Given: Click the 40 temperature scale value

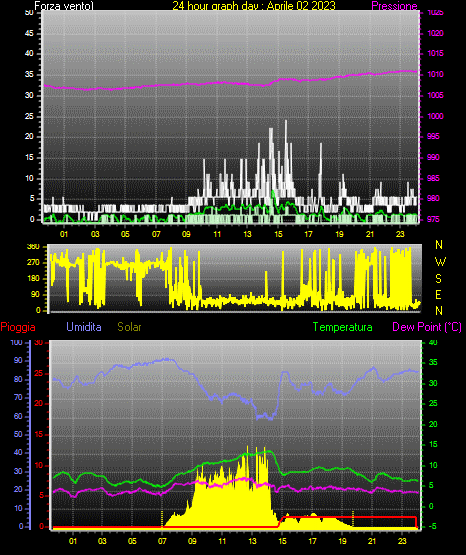Looking at the screenshot, I should 433,342.
